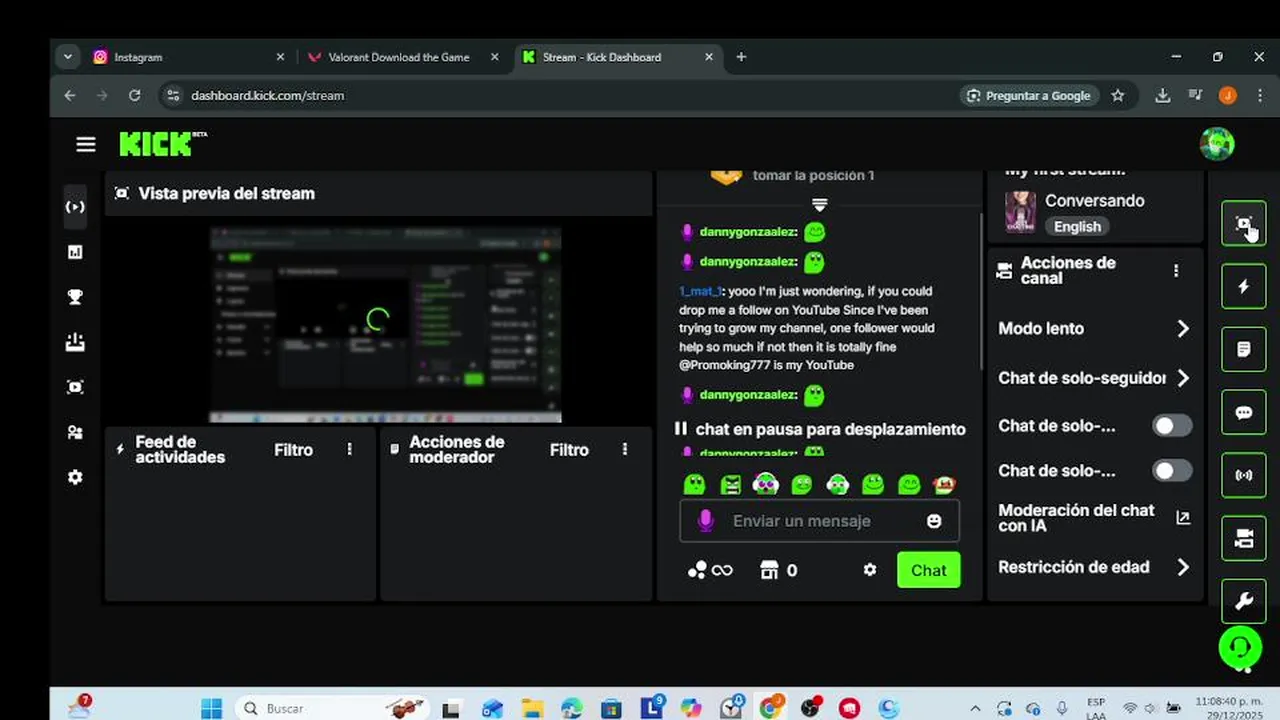The image size is (1280, 720).
Task: Open the chat settings gear beside Chat button
Action: (x=870, y=570)
